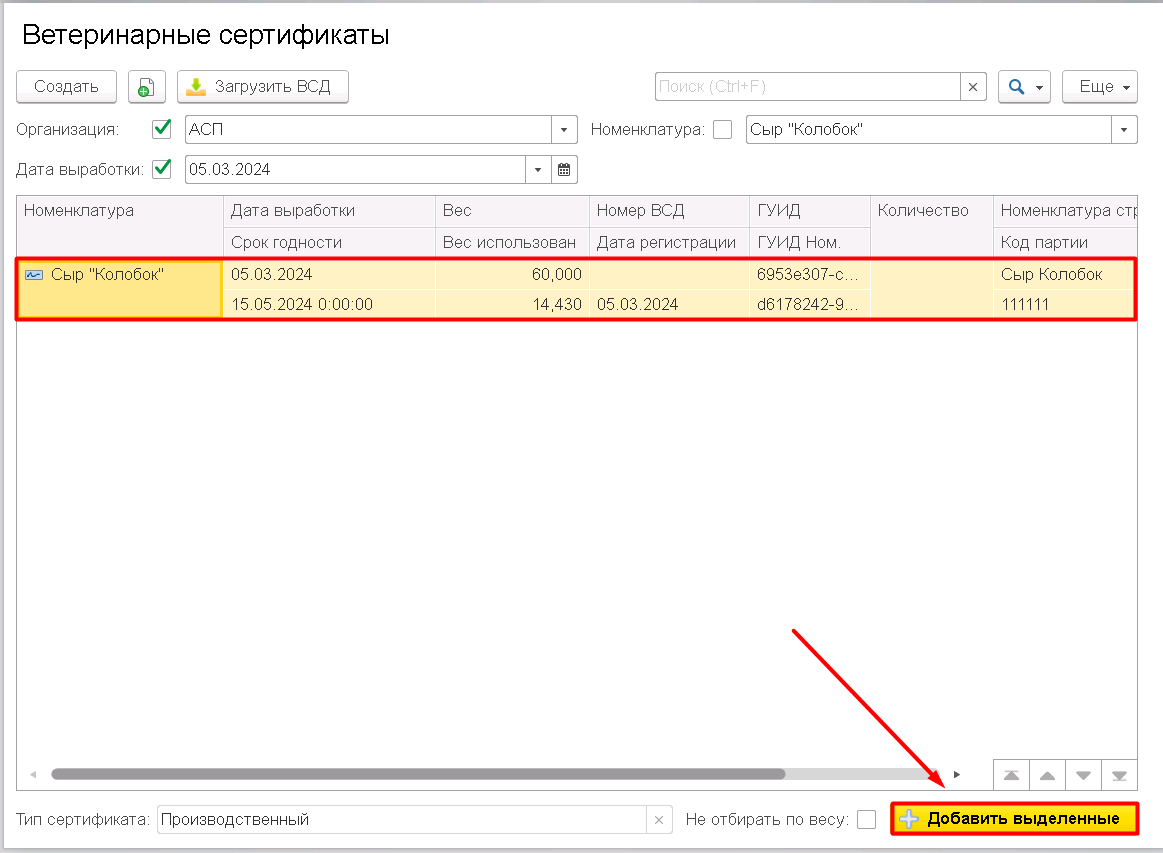Click the ГУИД cell 6953e307-c…
The width and height of the screenshot is (1163, 853).
(x=810, y=274)
